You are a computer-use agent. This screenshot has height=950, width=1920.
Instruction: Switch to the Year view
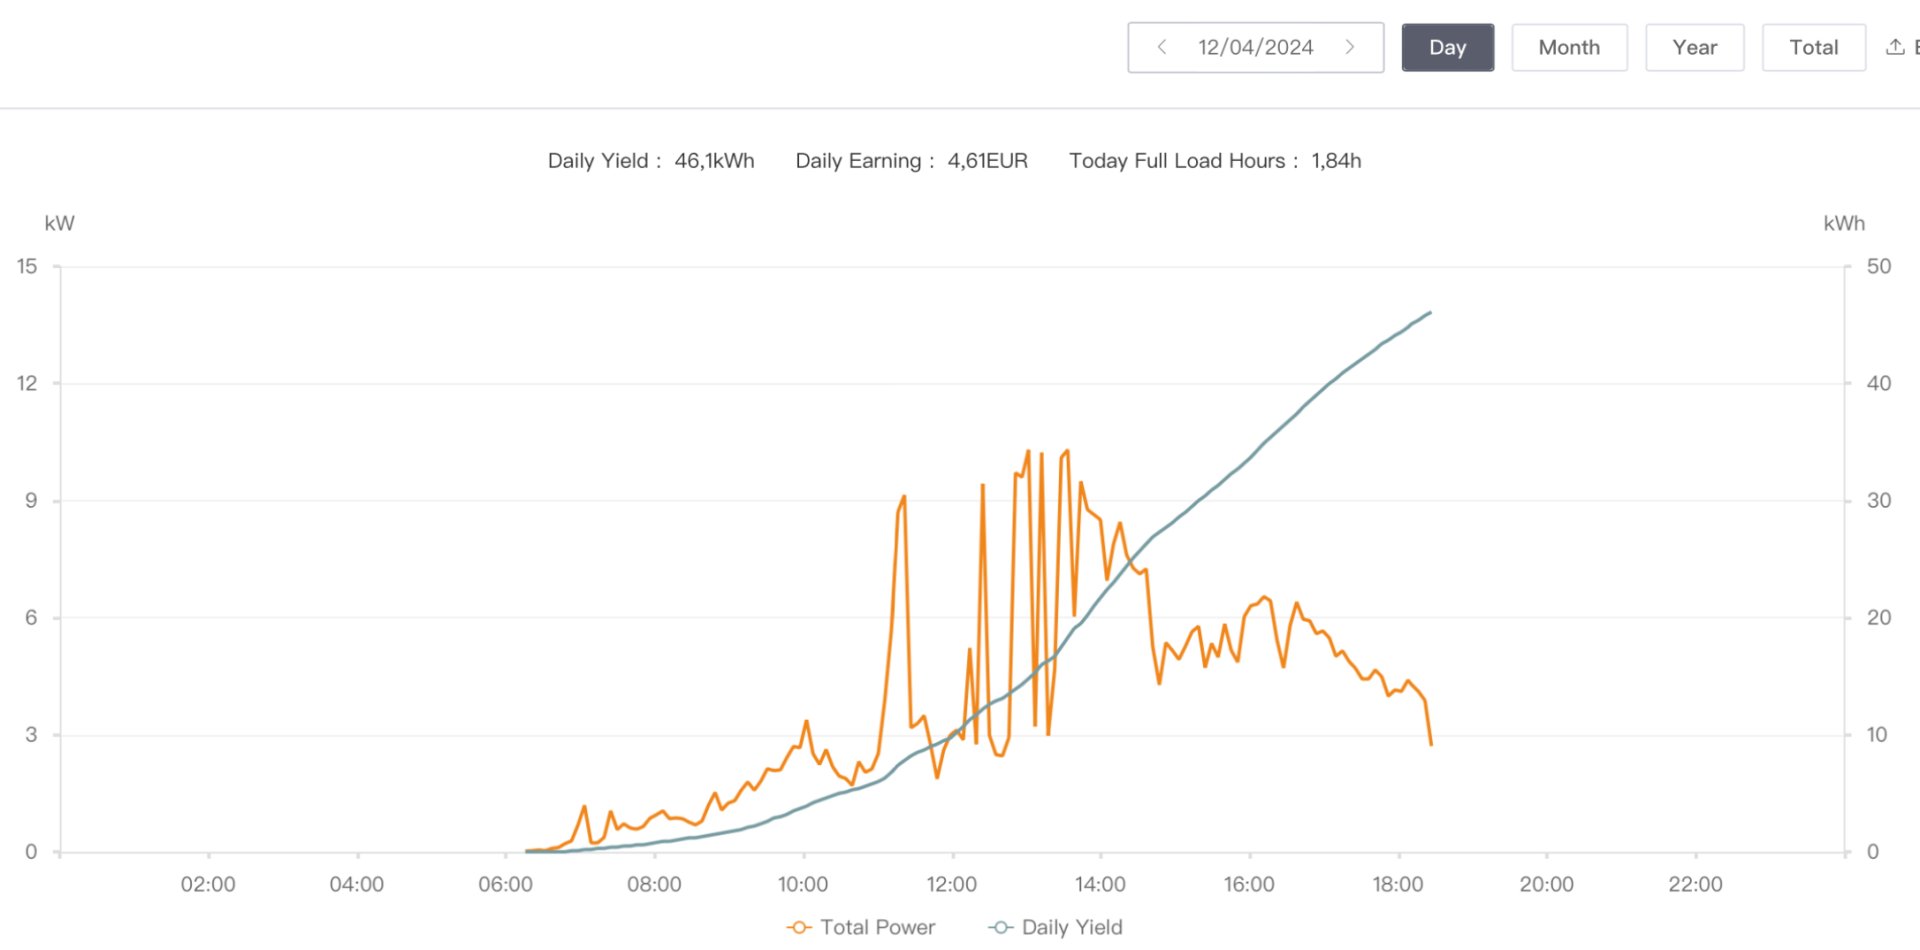(1694, 47)
